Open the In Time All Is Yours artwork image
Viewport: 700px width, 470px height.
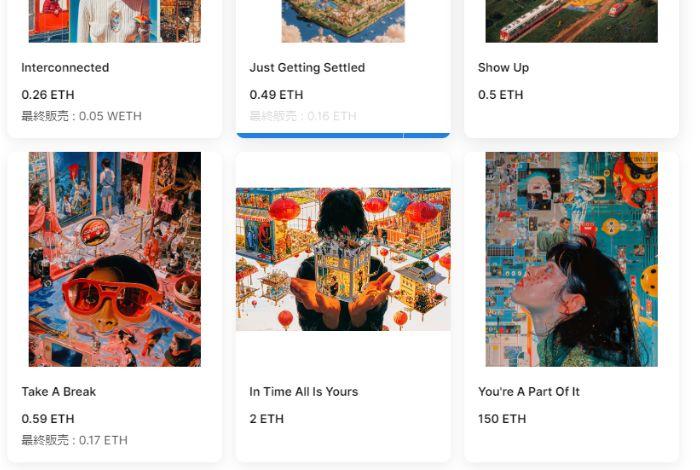(343, 259)
